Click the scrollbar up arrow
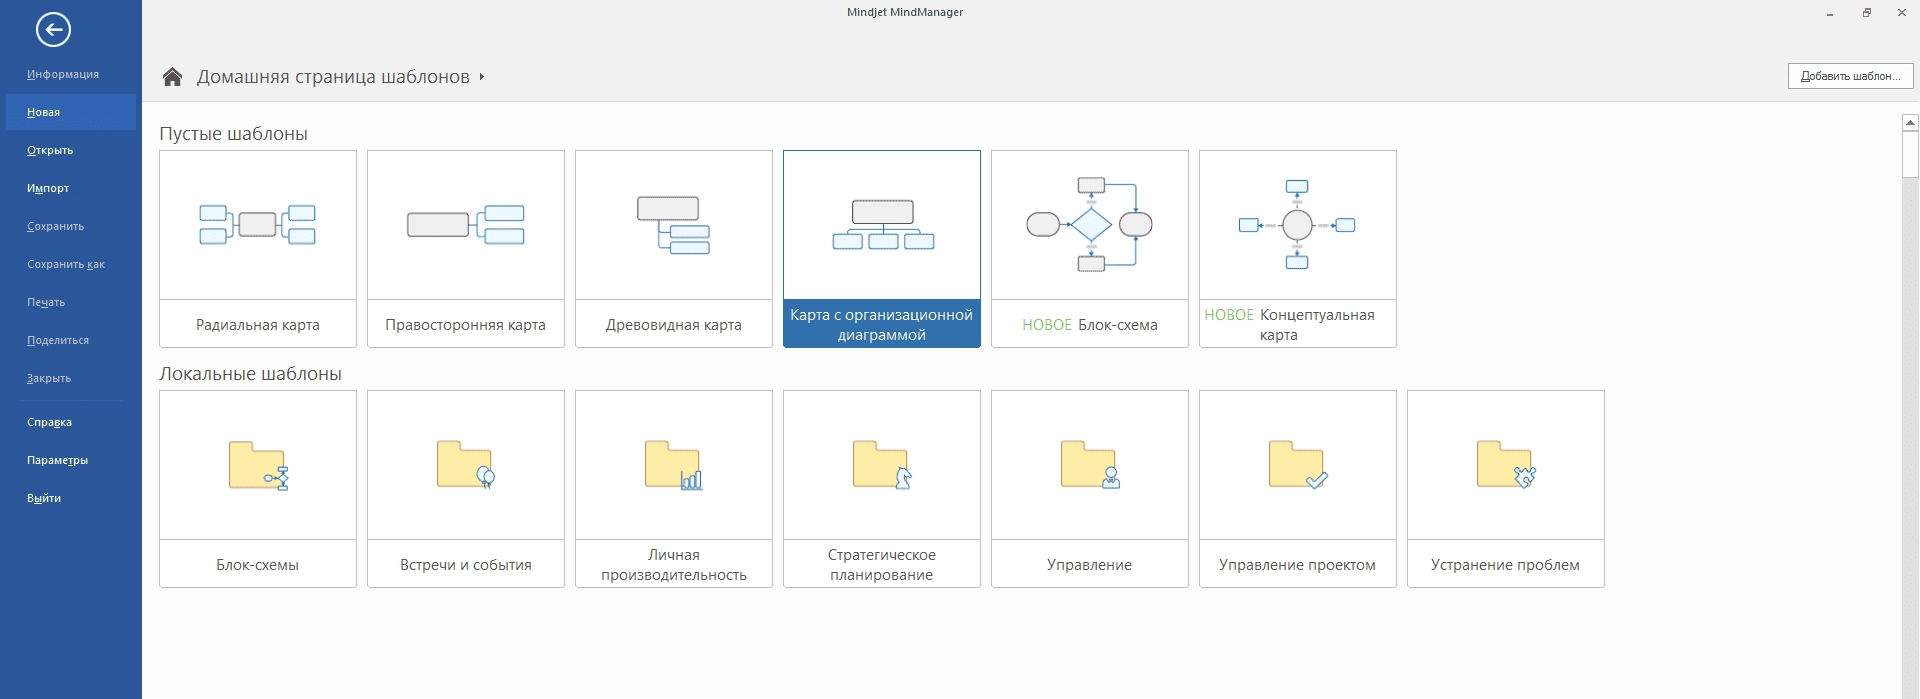Viewport: 1920px width, 699px height. [1911, 123]
